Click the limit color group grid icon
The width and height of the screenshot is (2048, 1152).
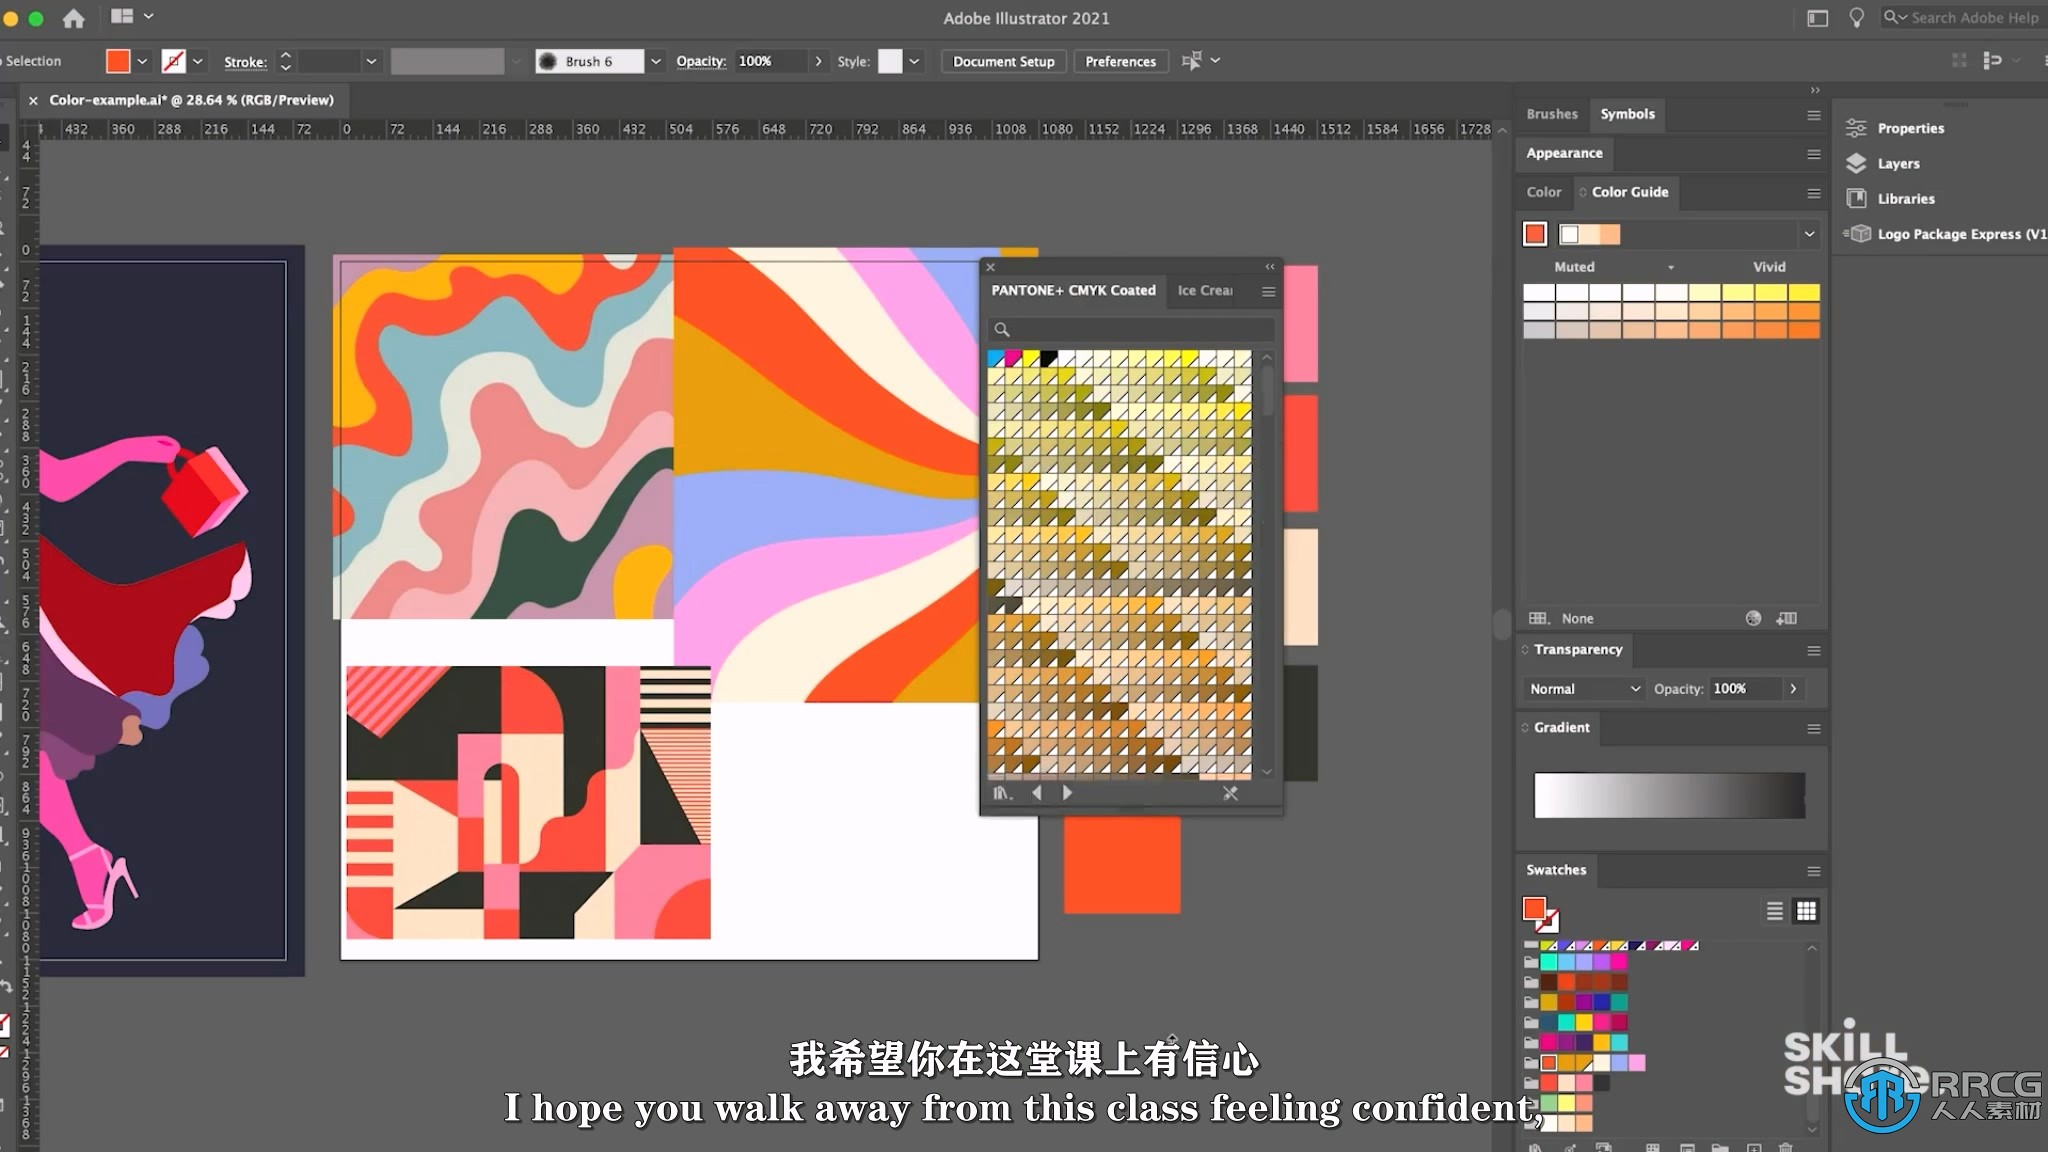pyautogui.click(x=1538, y=618)
